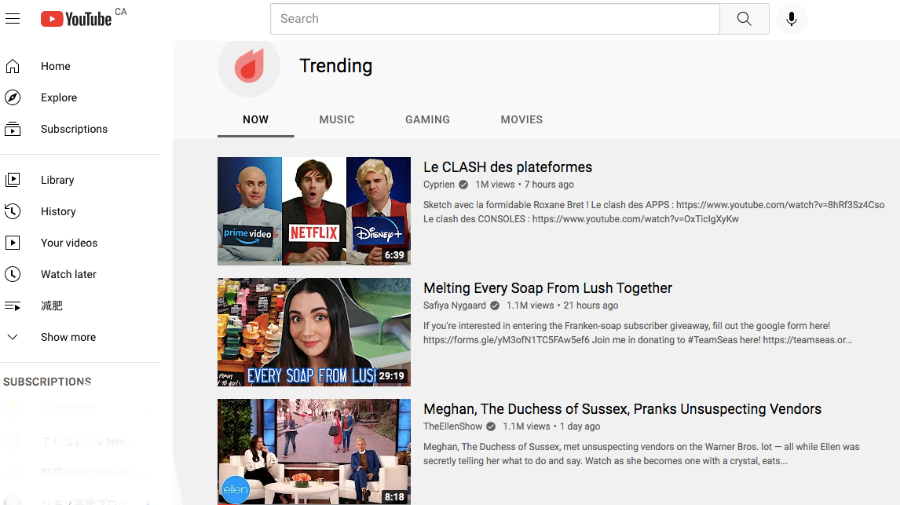This screenshot has width=900, height=505.
Task: Click TheEllenShow's verified badge
Action: tap(491, 426)
